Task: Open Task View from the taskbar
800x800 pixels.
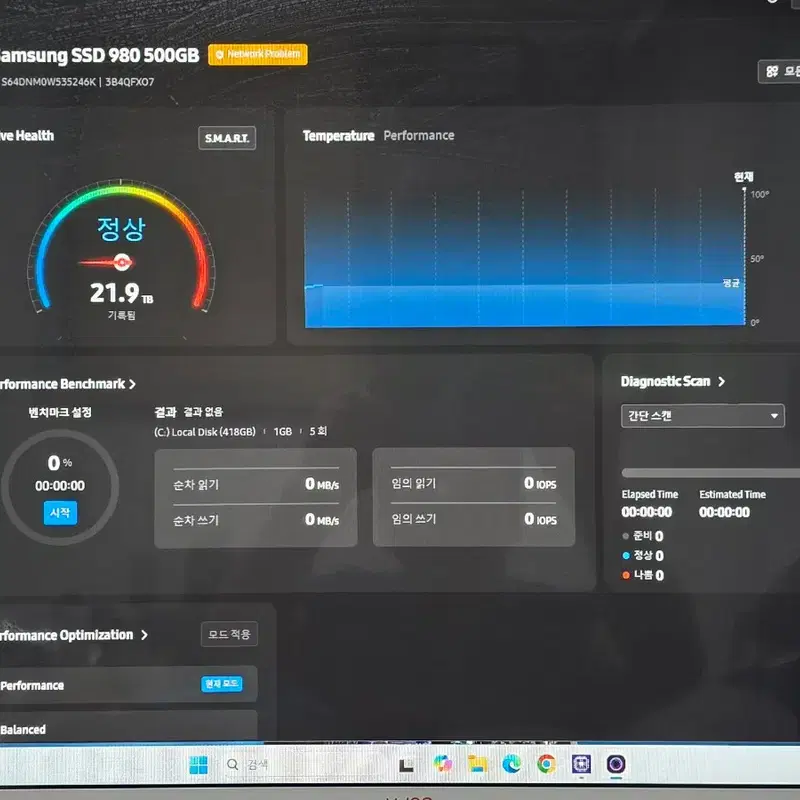Action: 406,765
